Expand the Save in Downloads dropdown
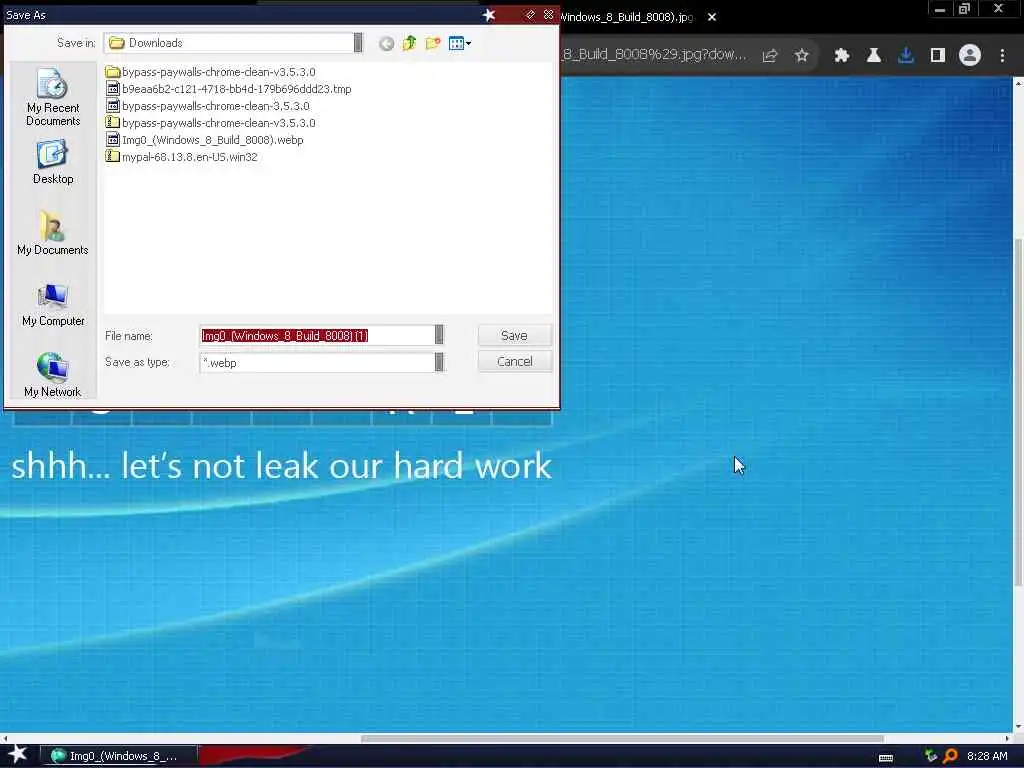 pyautogui.click(x=358, y=43)
